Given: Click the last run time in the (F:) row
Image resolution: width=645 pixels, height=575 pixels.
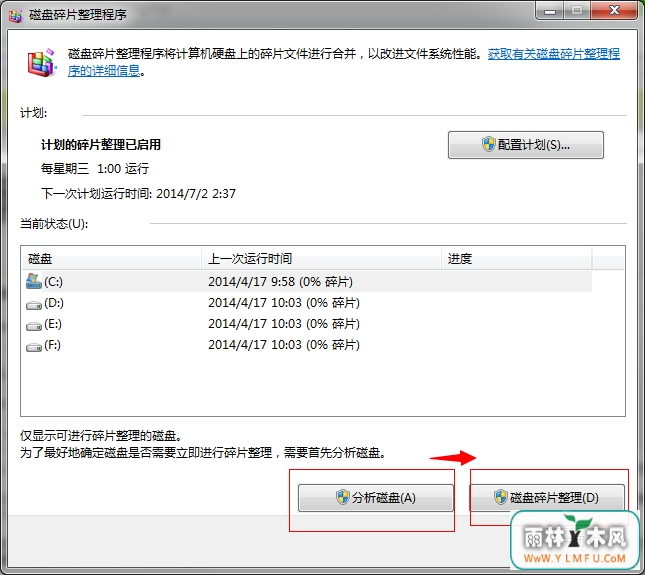Looking at the screenshot, I should (x=284, y=345).
